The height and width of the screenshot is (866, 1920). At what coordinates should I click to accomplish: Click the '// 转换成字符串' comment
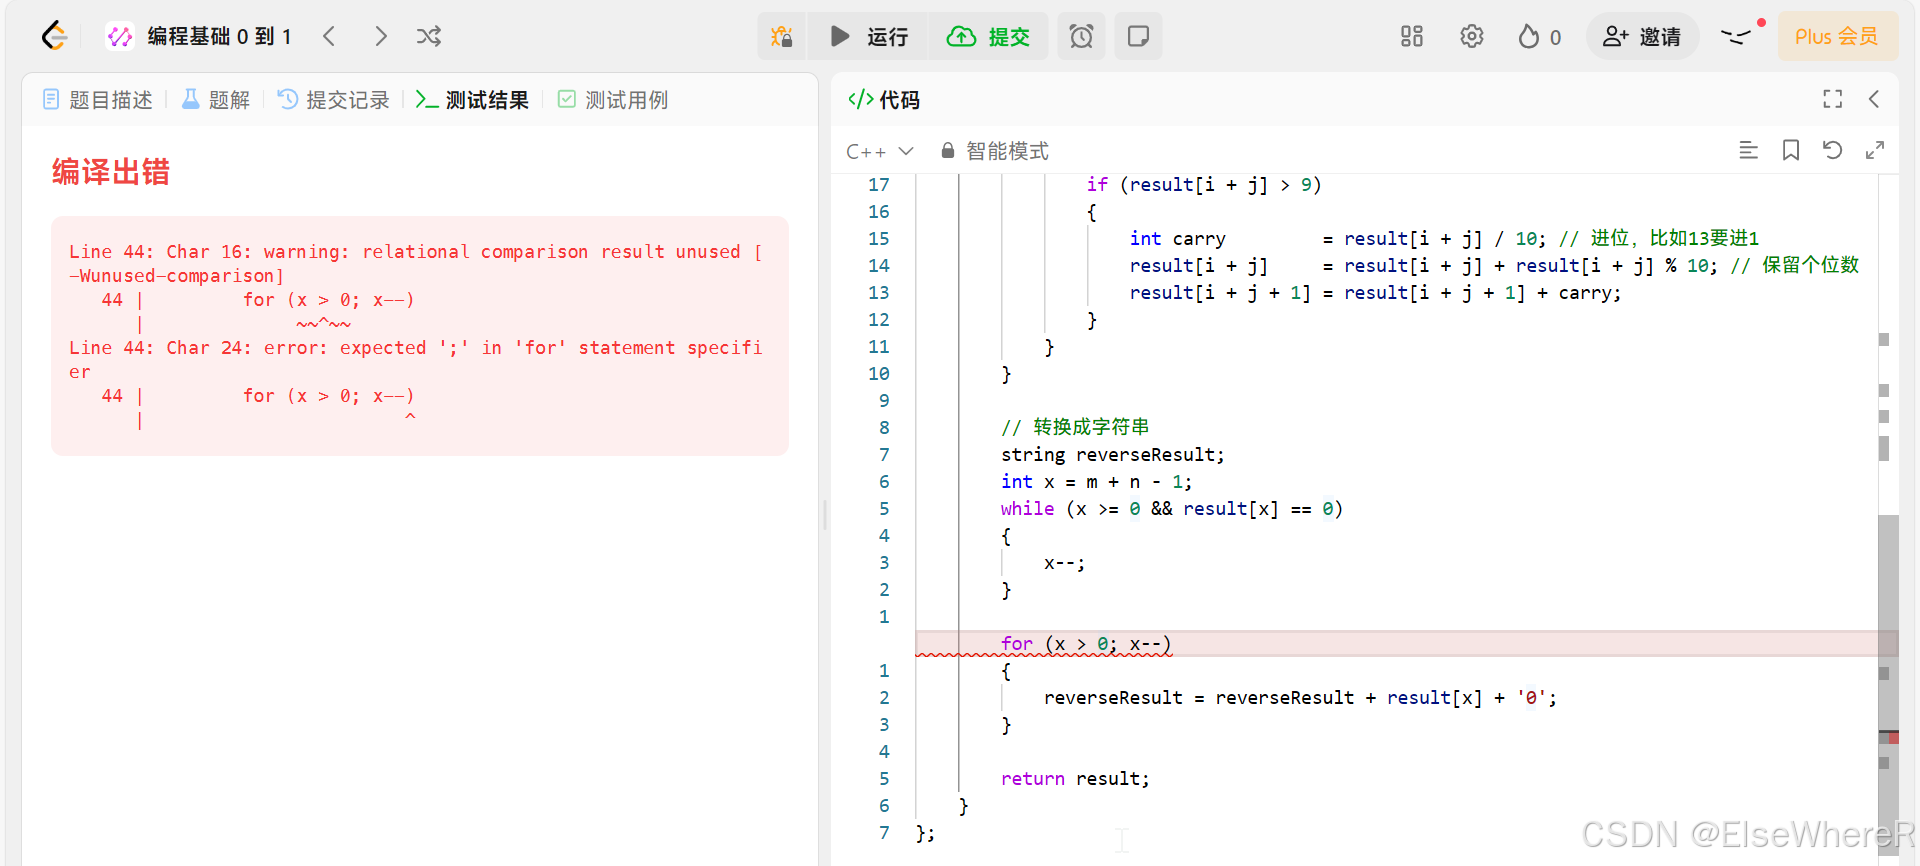(1075, 428)
